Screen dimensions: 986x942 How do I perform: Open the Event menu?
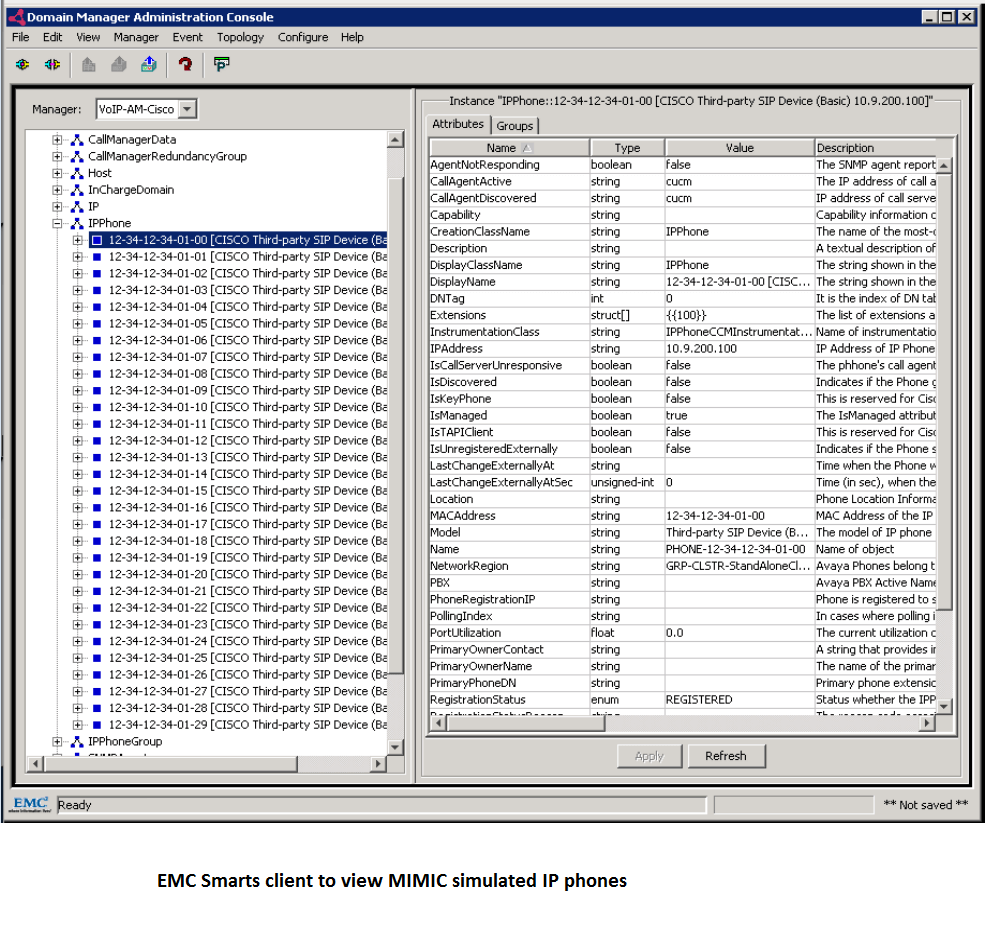click(187, 37)
